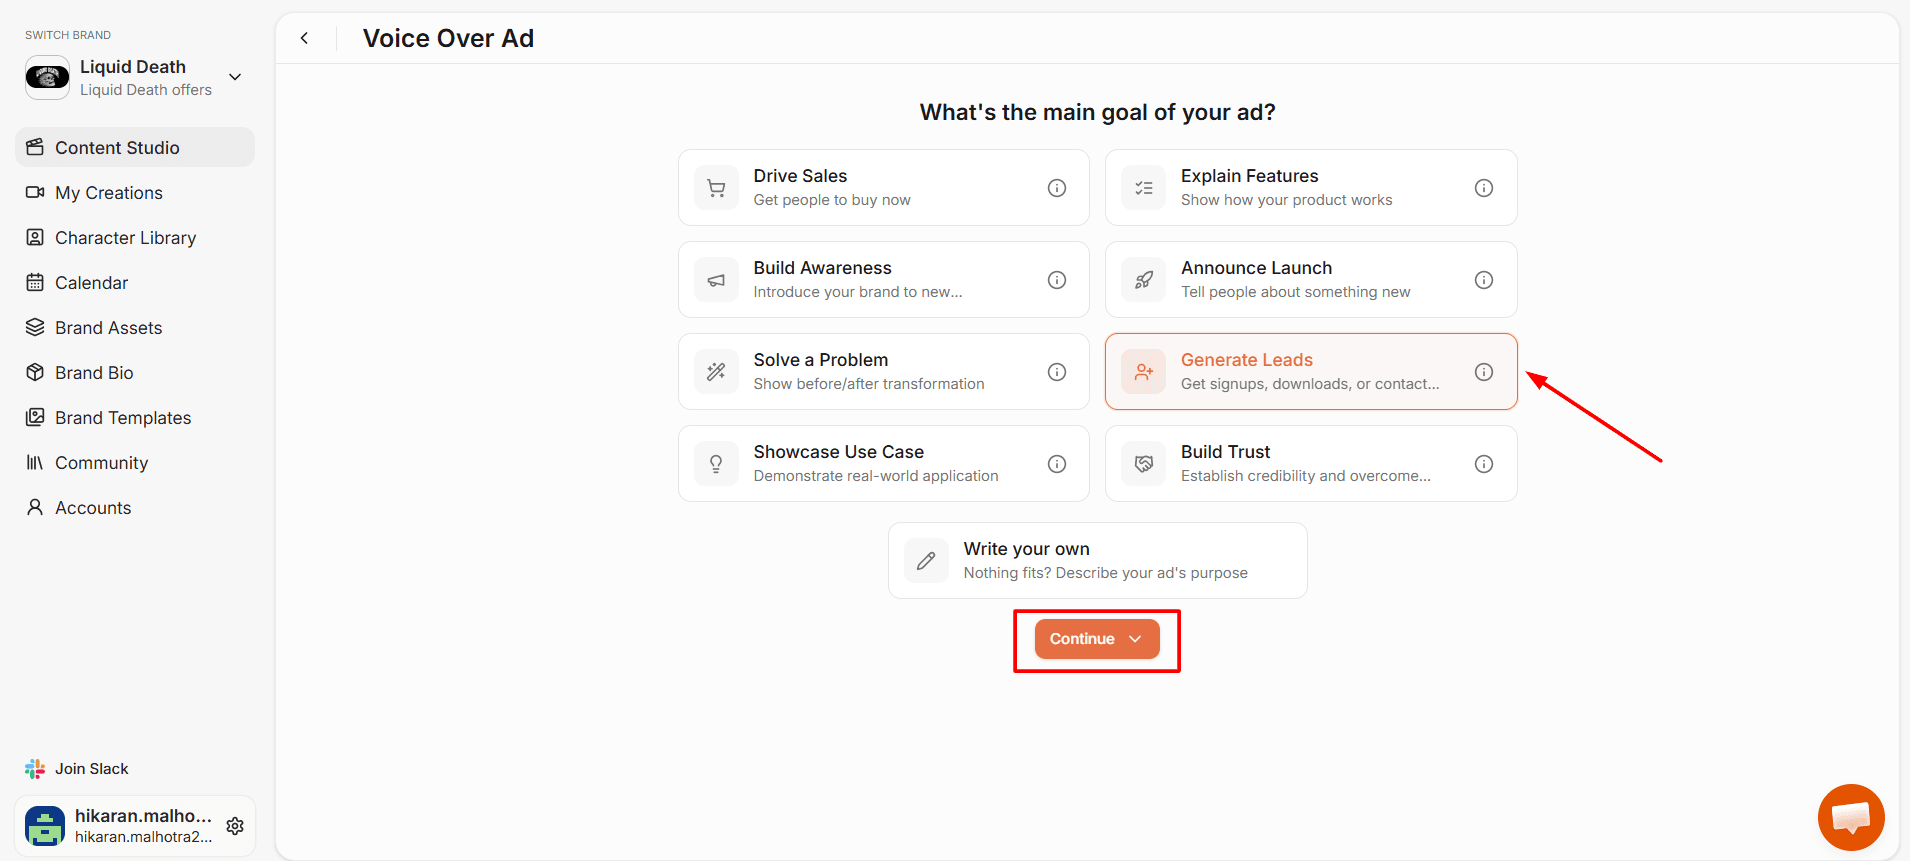Select the Generate Leads goal
Image resolution: width=1910 pixels, height=861 pixels.
click(x=1311, y=371)
